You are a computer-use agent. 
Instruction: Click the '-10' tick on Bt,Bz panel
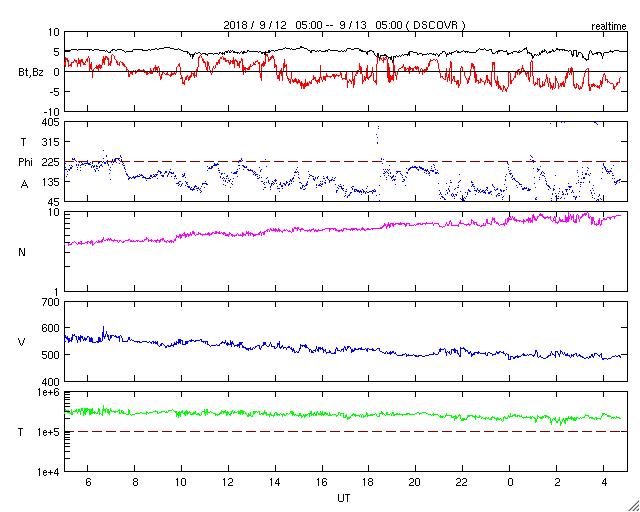52,111
